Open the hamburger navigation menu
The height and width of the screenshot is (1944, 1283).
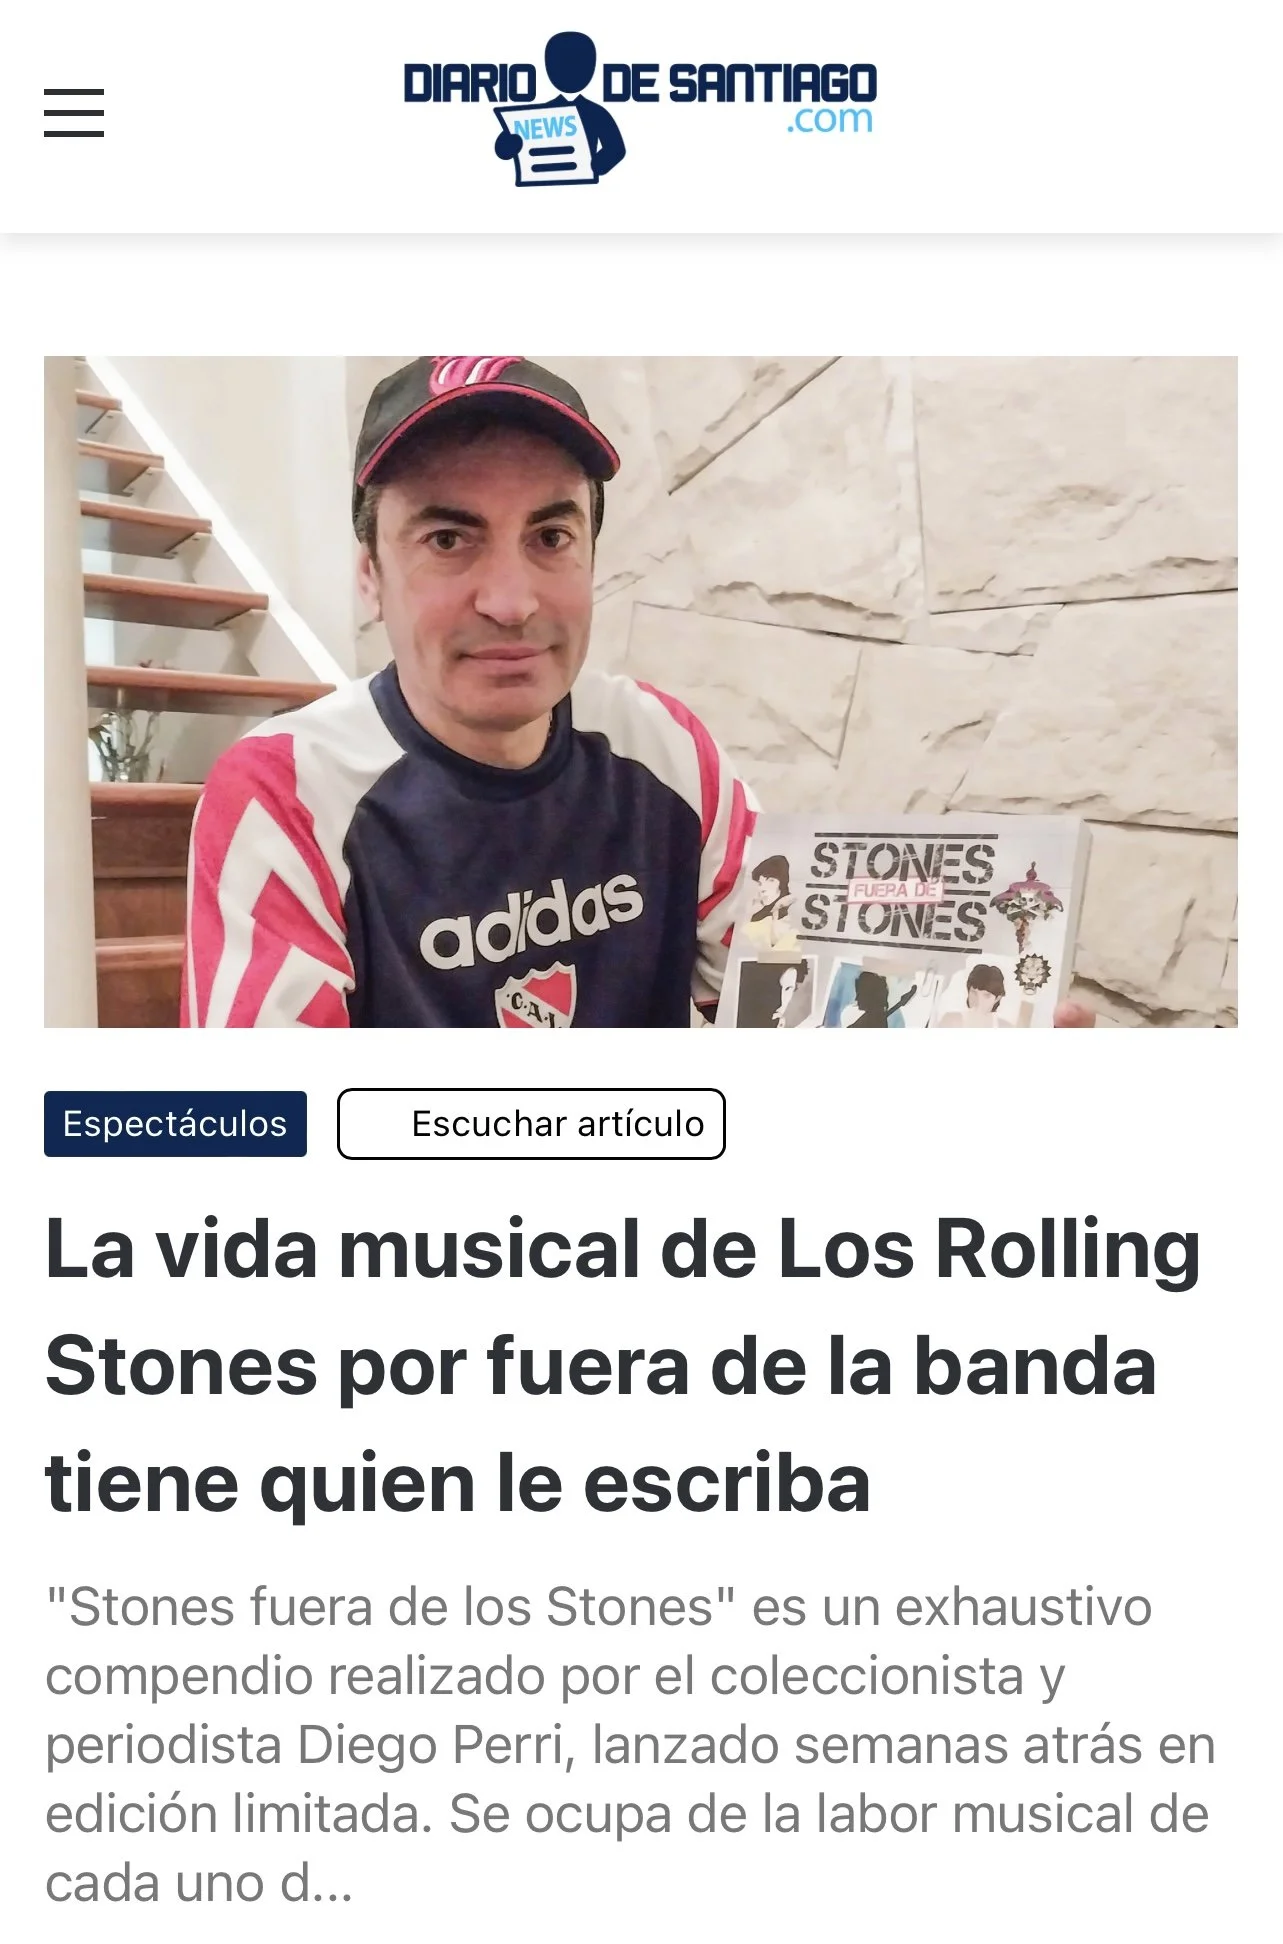click(x=74, y=113)
